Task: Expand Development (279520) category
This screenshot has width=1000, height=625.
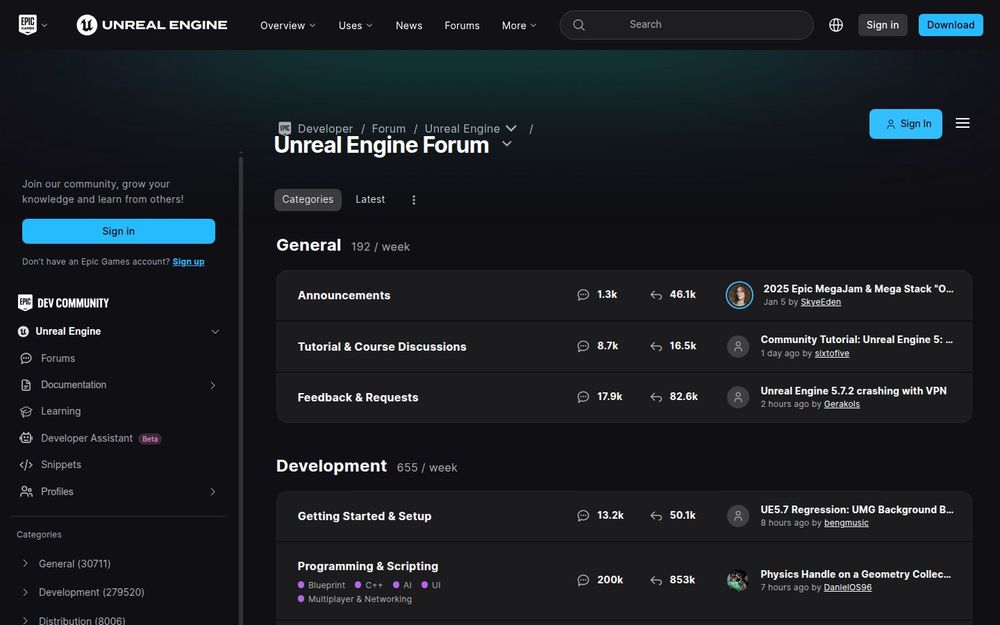Action: click(25, 592)
